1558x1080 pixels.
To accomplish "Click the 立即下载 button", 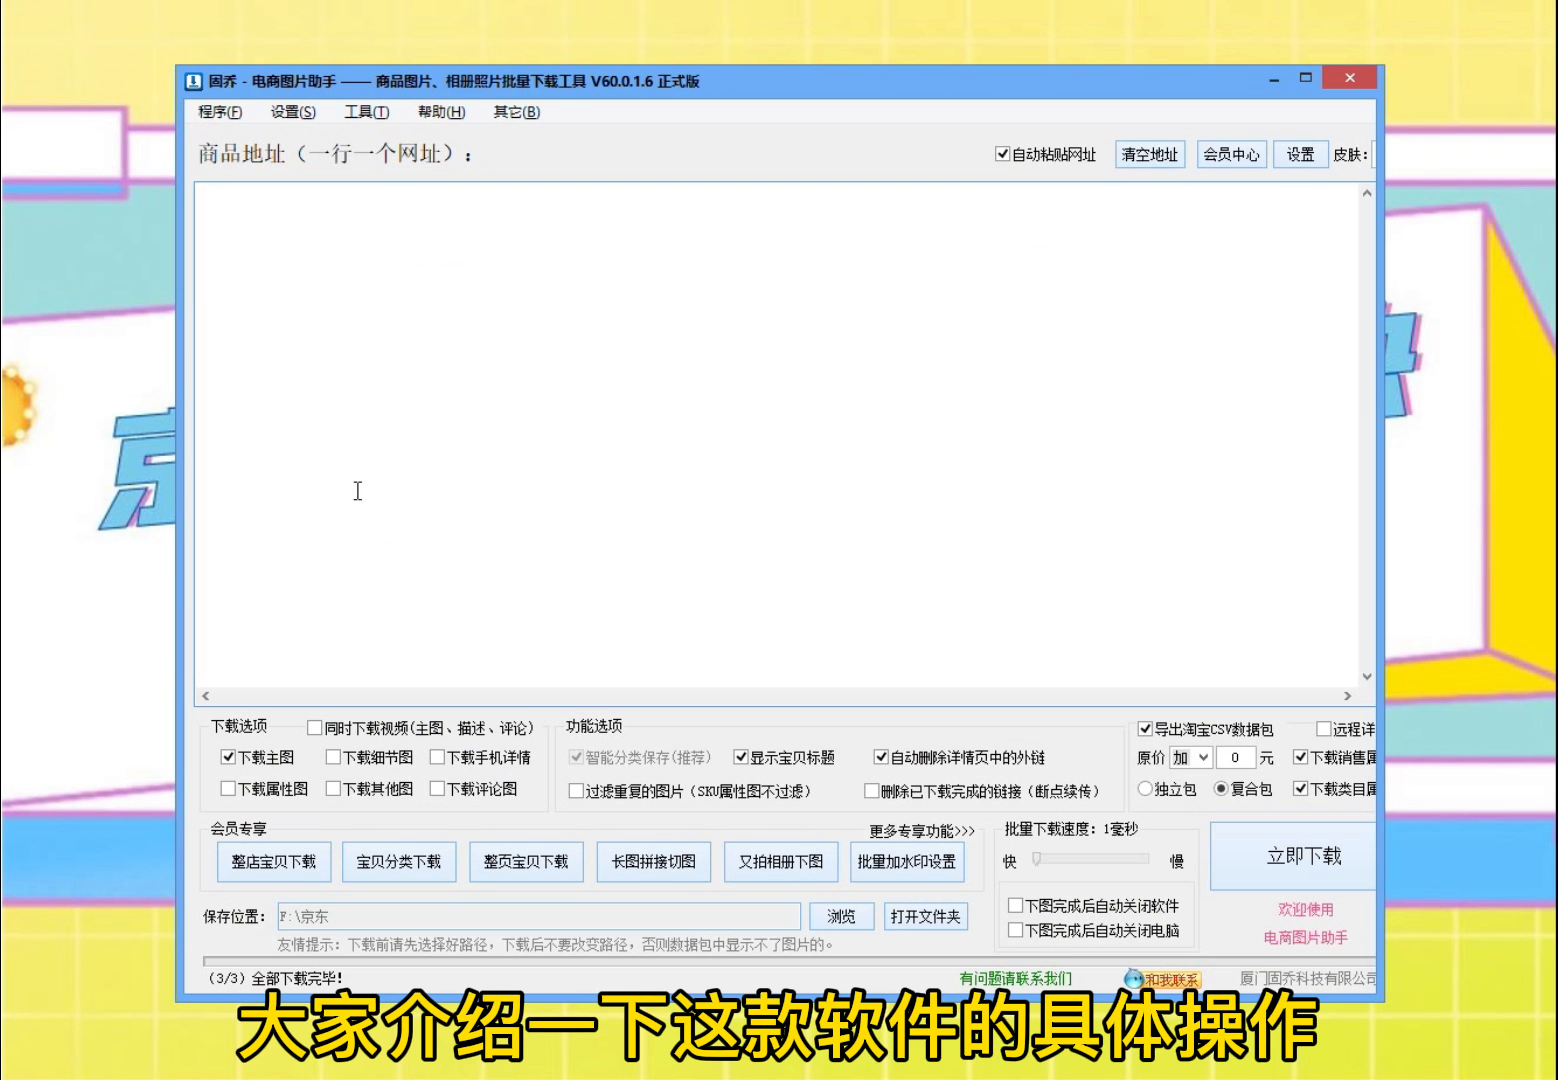I will coord(1302,856).
